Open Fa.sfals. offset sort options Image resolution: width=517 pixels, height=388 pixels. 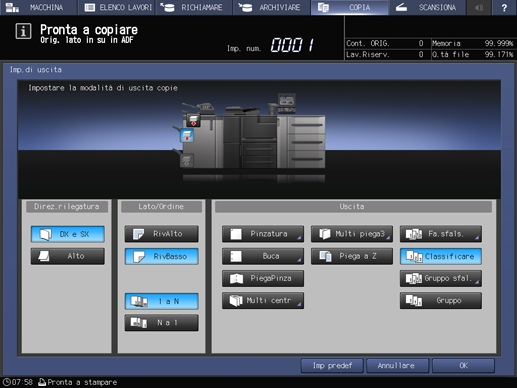coord(441,234)
